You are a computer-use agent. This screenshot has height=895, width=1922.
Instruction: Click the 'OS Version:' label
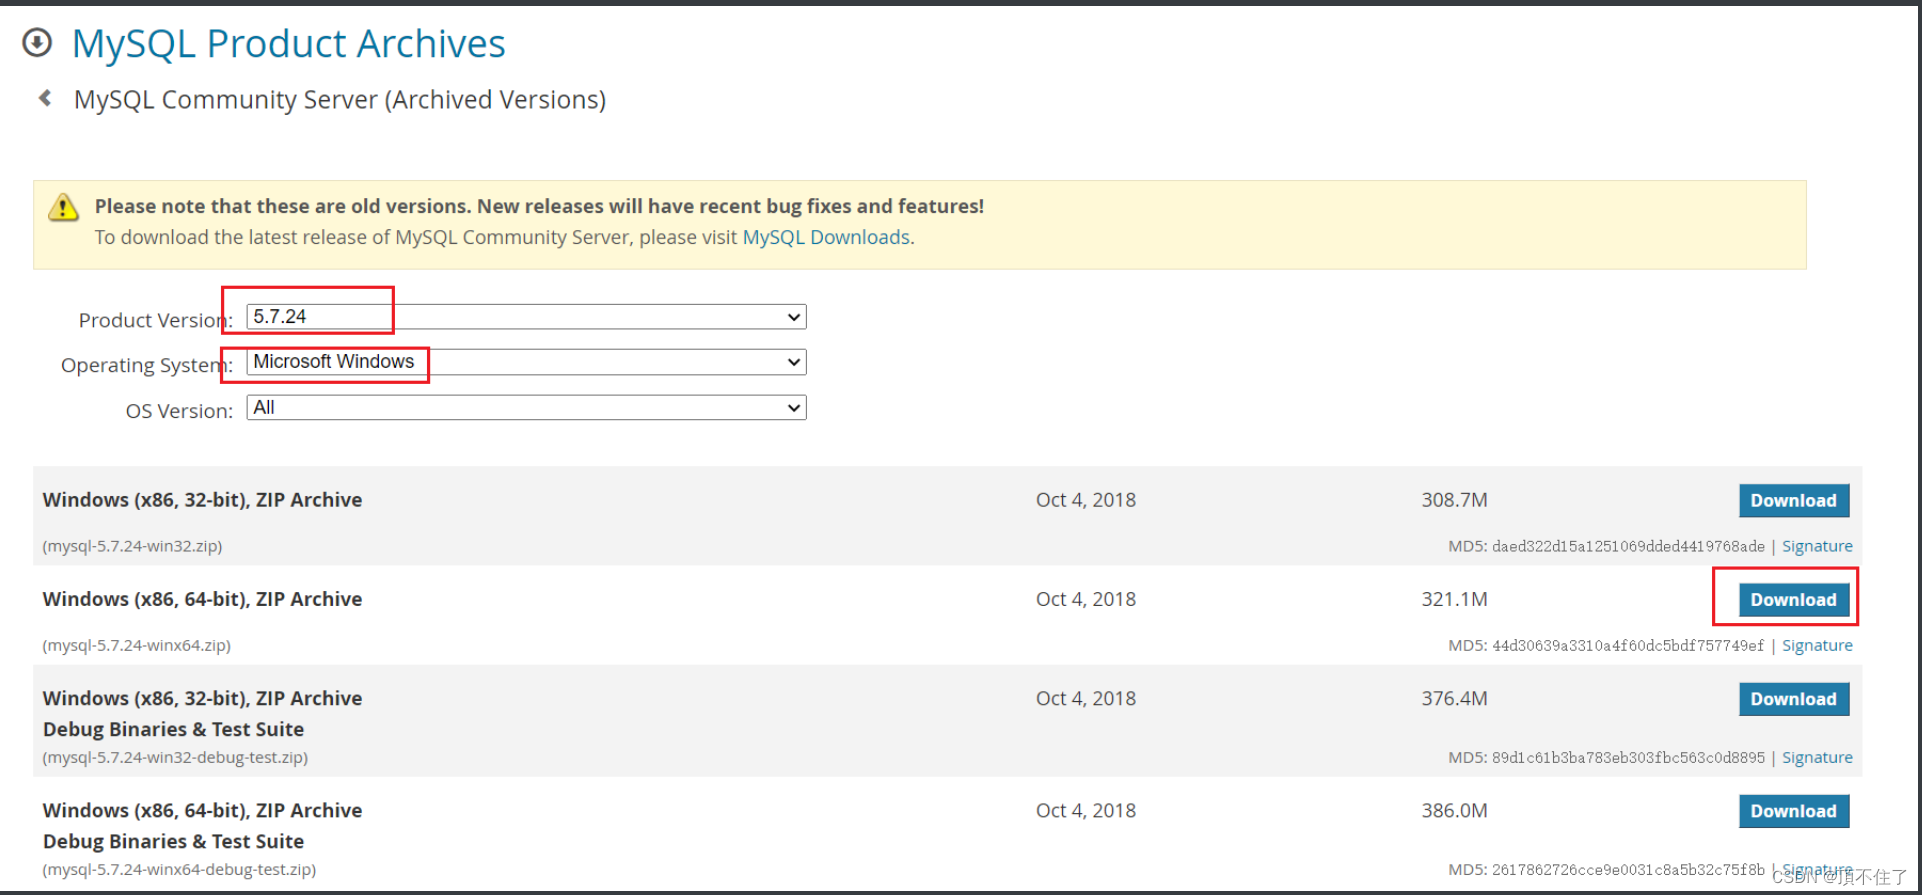[x=179, y=411]
